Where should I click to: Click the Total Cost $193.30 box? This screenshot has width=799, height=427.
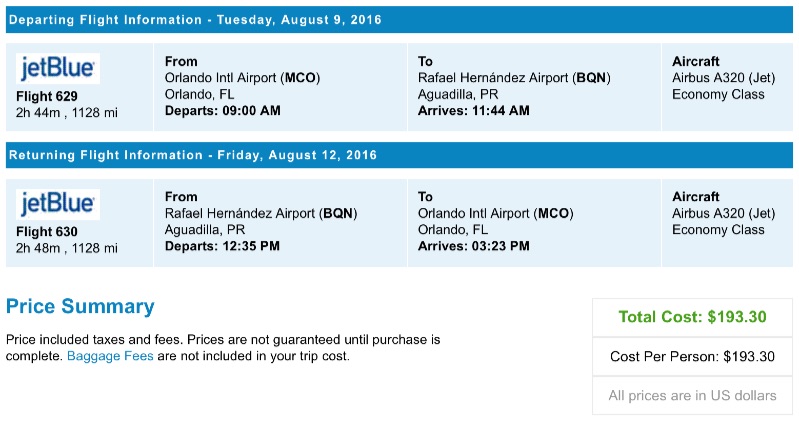pos(692,318)
